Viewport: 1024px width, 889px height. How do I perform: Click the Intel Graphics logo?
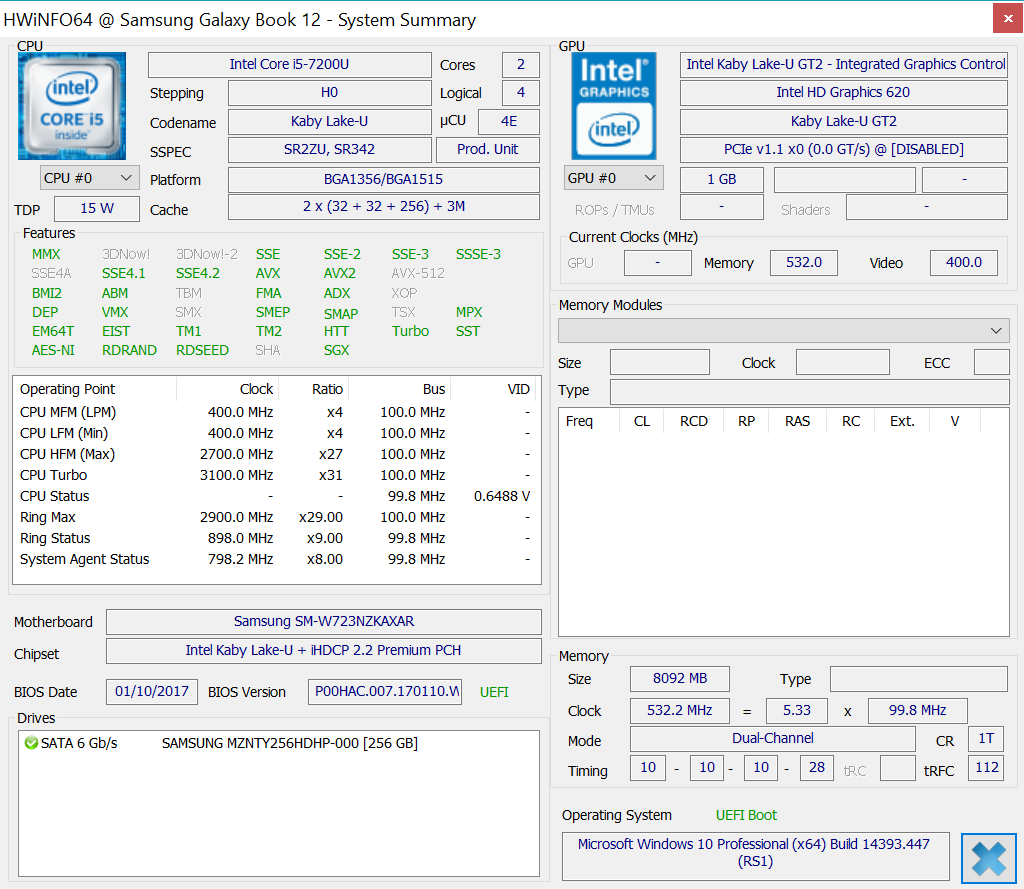[614, 106]
